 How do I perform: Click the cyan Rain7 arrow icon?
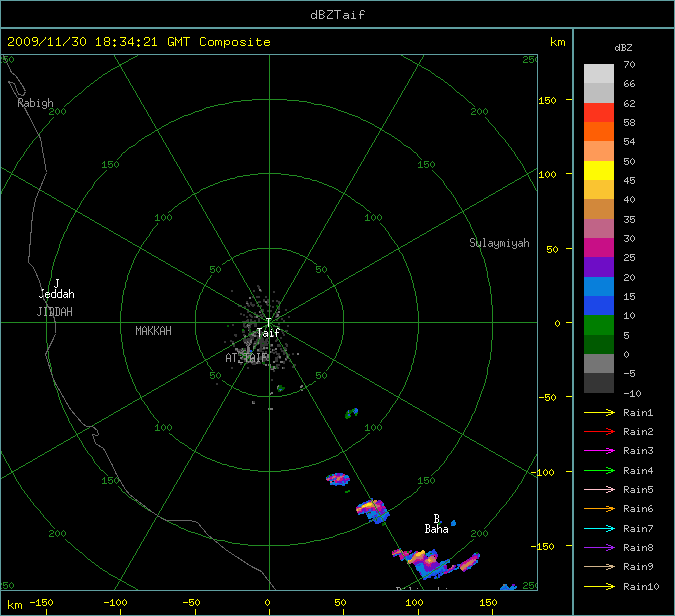click(x=599, y=528)
